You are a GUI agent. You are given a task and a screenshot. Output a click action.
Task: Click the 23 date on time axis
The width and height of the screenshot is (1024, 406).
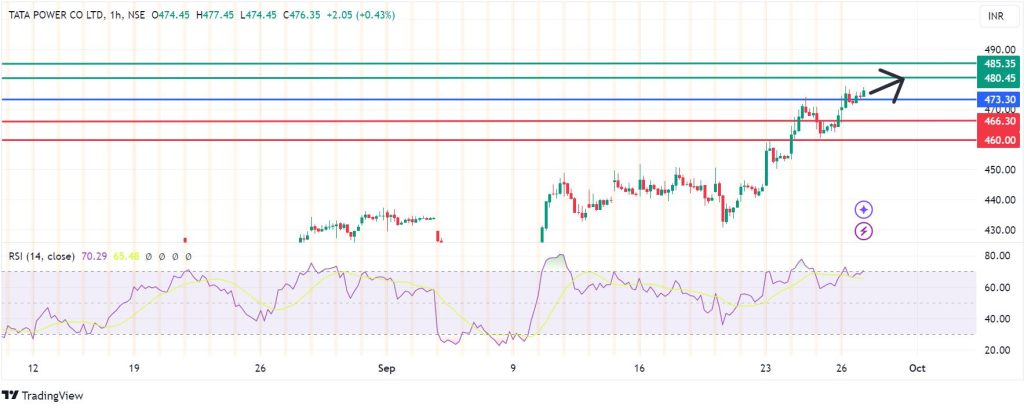[x=765, y=369]
